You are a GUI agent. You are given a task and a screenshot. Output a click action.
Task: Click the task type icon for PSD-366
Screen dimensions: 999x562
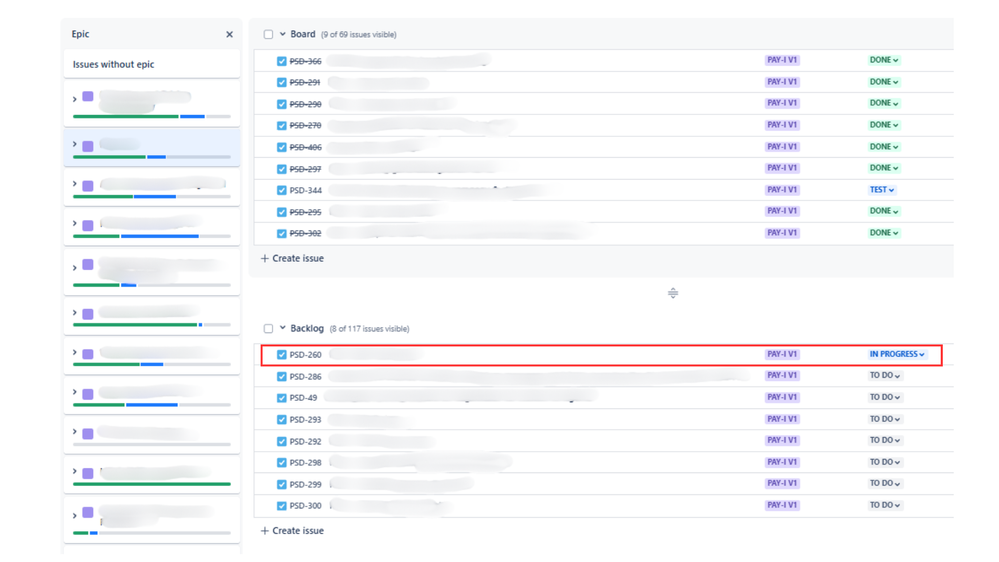pyautogui.click(x=282, y=61)
